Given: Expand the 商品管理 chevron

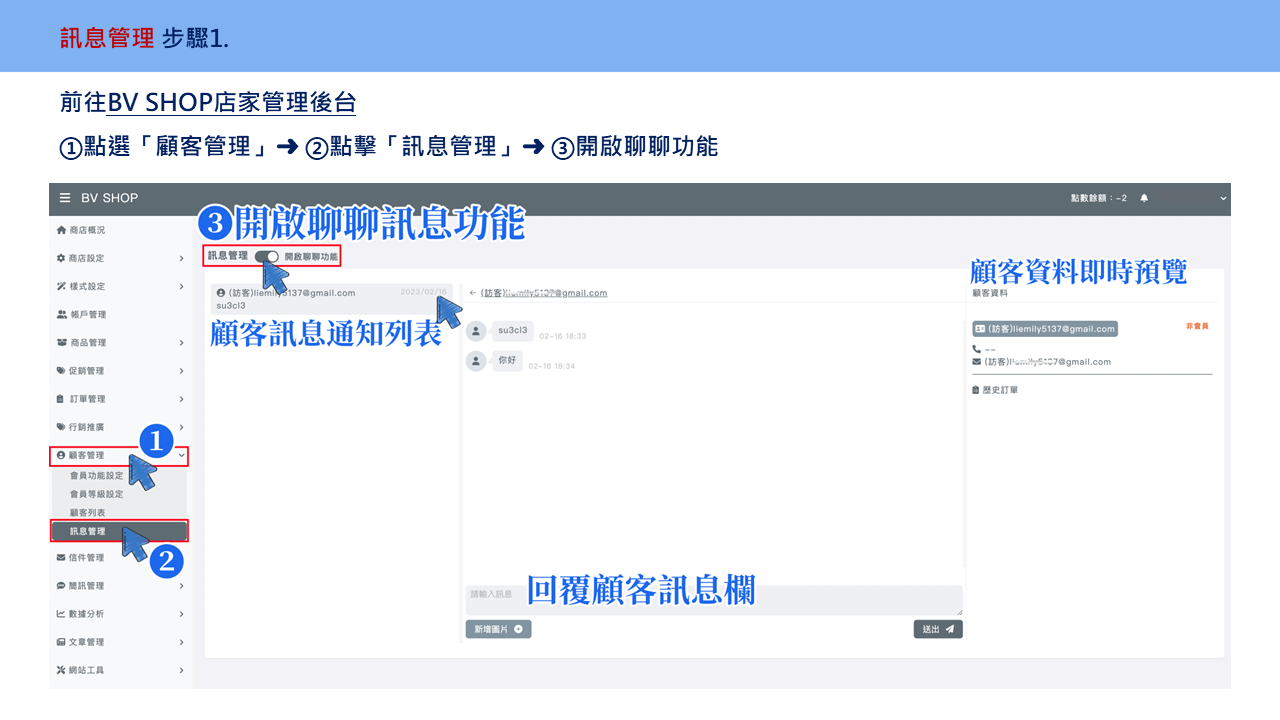Looking at the screenshot, I should click(x=181, y=342).
